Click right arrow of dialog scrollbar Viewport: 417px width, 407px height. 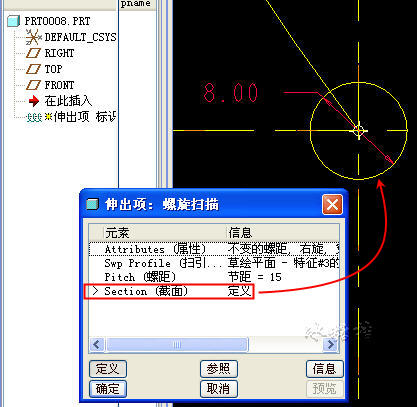(x=331, y=344)
